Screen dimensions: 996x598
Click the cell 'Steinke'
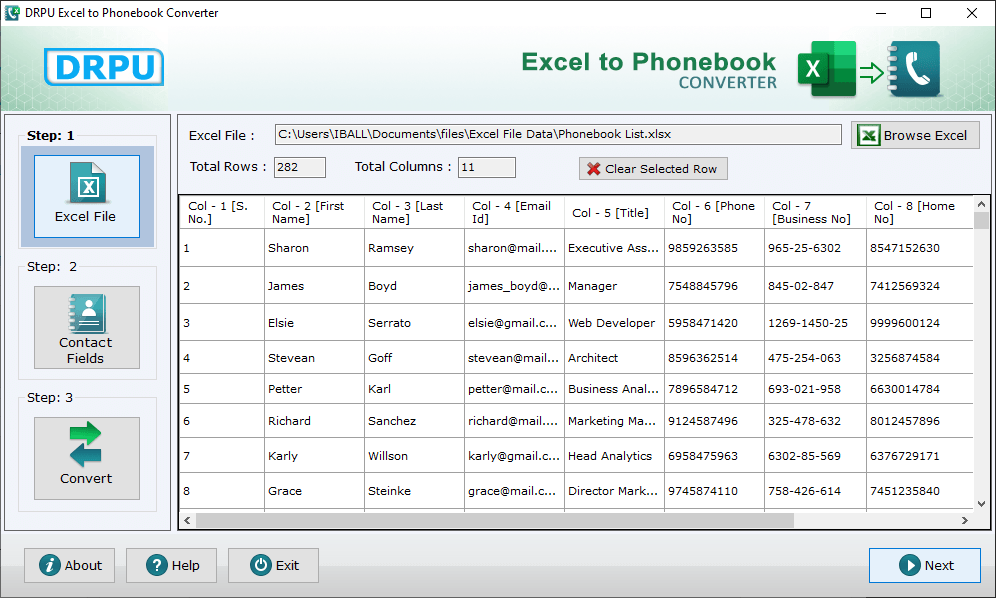[414, 491]
